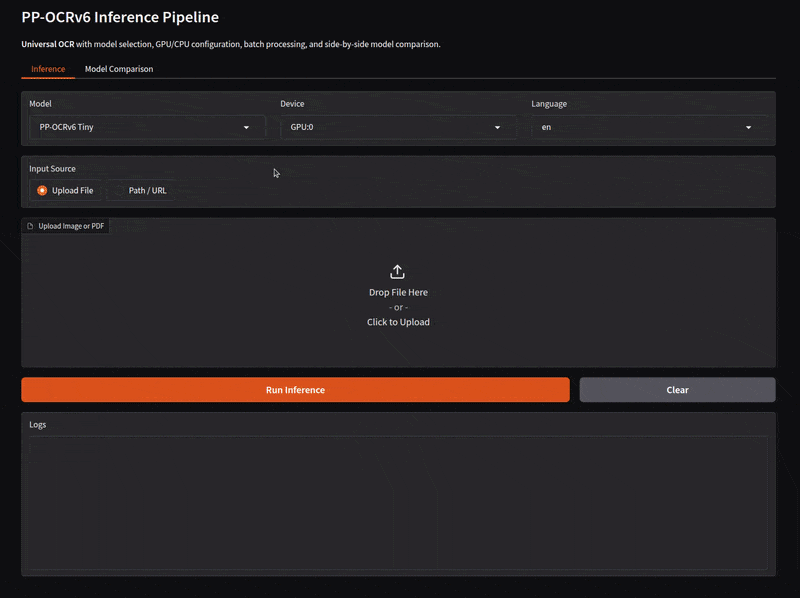The width and height of the screenshot is (800, 598).
Task: Click inside the Logs text area
Action: point(398,503)
